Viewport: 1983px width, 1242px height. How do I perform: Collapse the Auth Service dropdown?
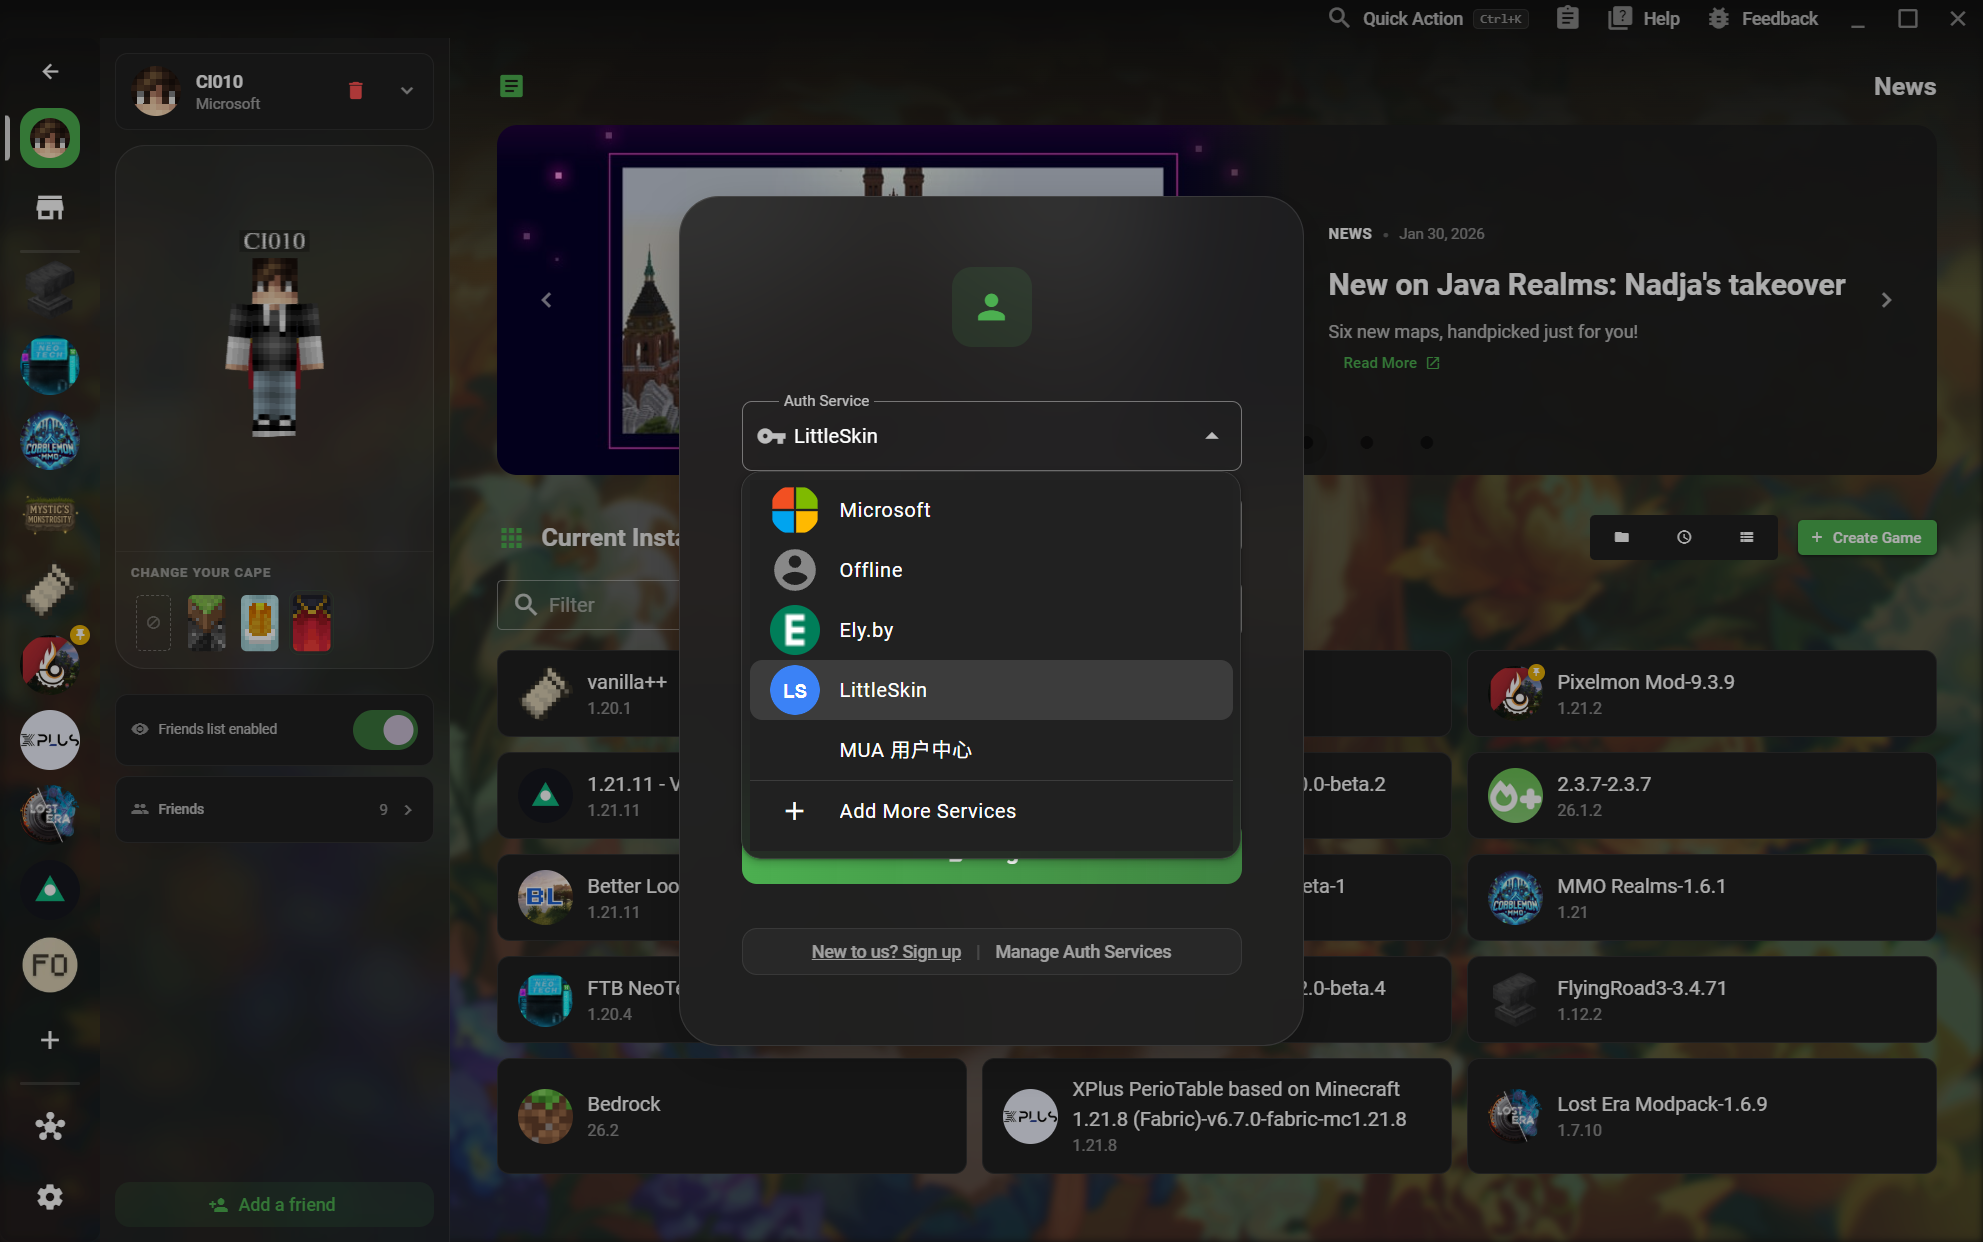pyautogui.click(x=1211, y=436)
